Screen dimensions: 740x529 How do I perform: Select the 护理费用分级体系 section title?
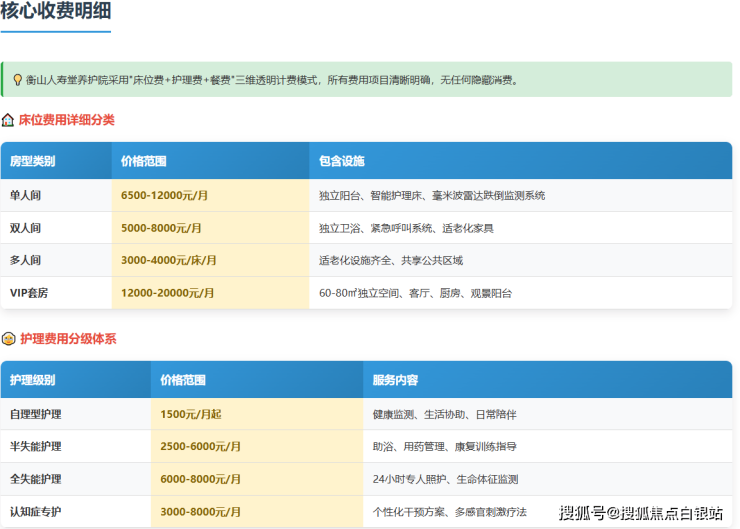pyautogui.click(x=67, y=339)
